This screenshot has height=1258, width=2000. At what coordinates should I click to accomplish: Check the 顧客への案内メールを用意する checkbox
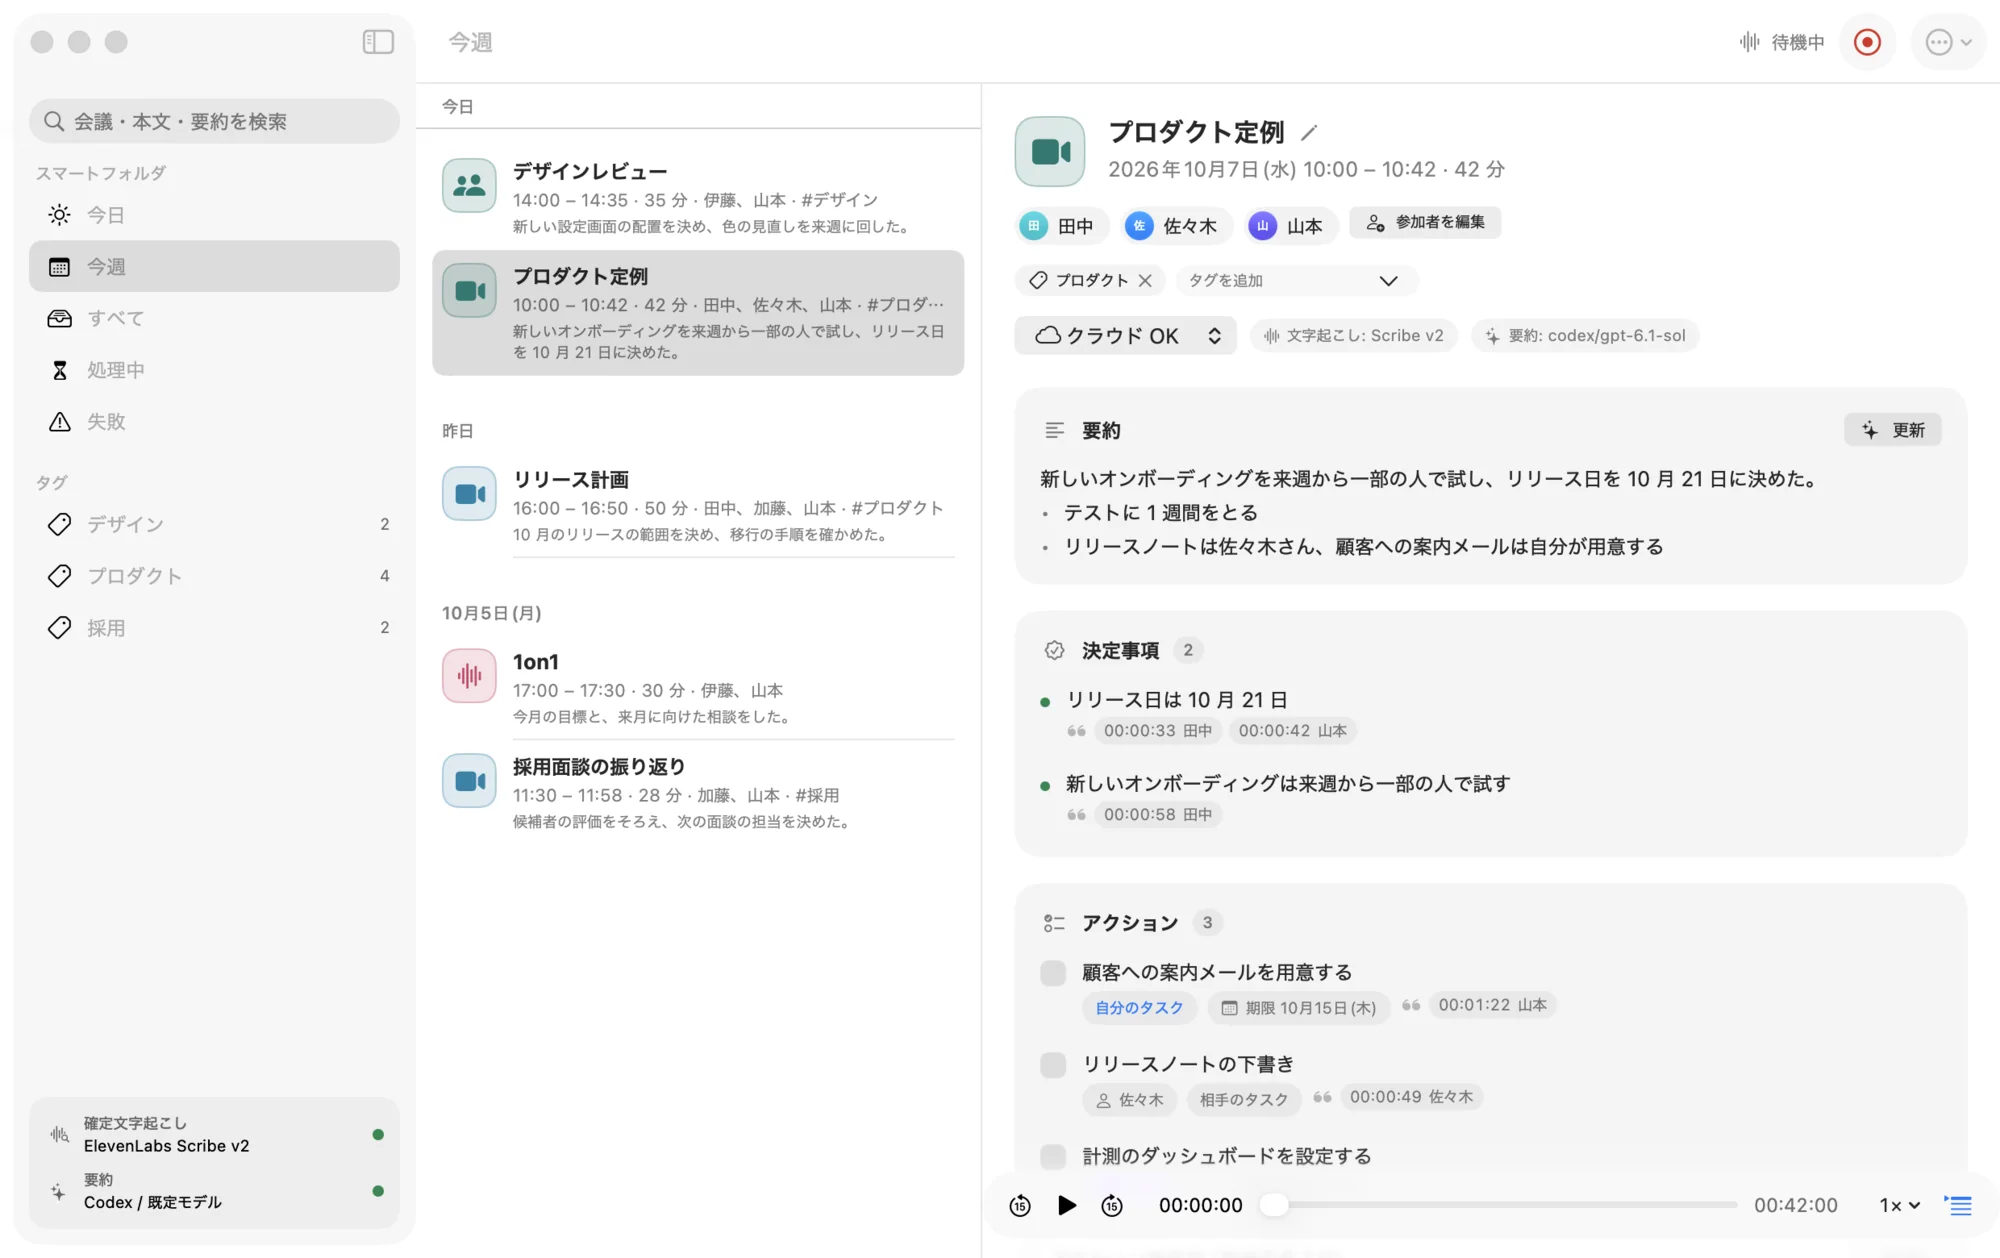[1053, 973]
